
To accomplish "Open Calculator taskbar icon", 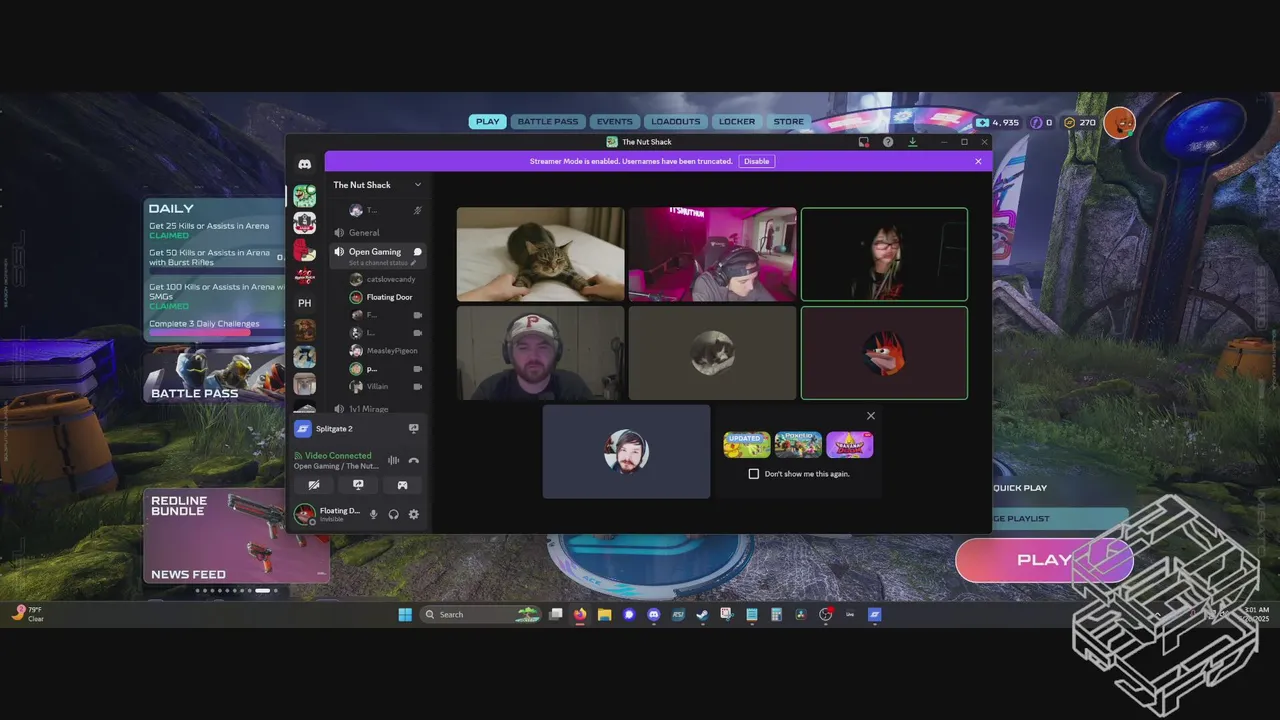I will pos(776,615).
